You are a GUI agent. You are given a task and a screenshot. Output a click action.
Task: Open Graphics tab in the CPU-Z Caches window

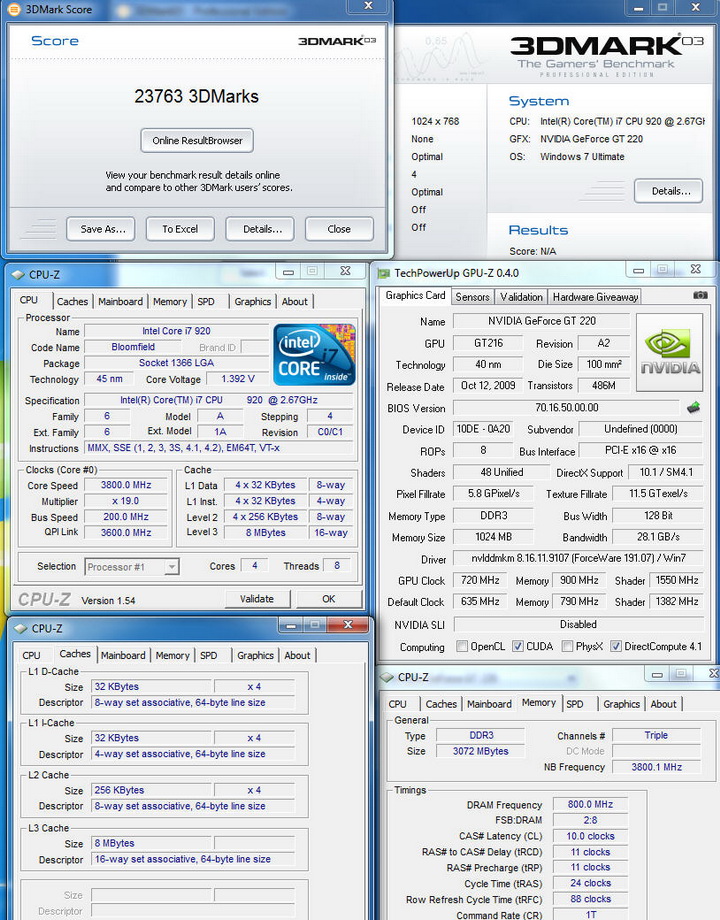(x=255, y=655)
